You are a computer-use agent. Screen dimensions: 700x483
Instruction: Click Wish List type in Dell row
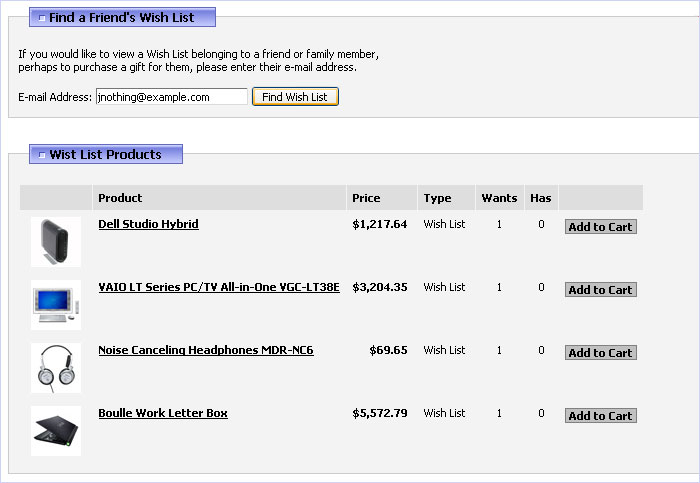[444, 224]
